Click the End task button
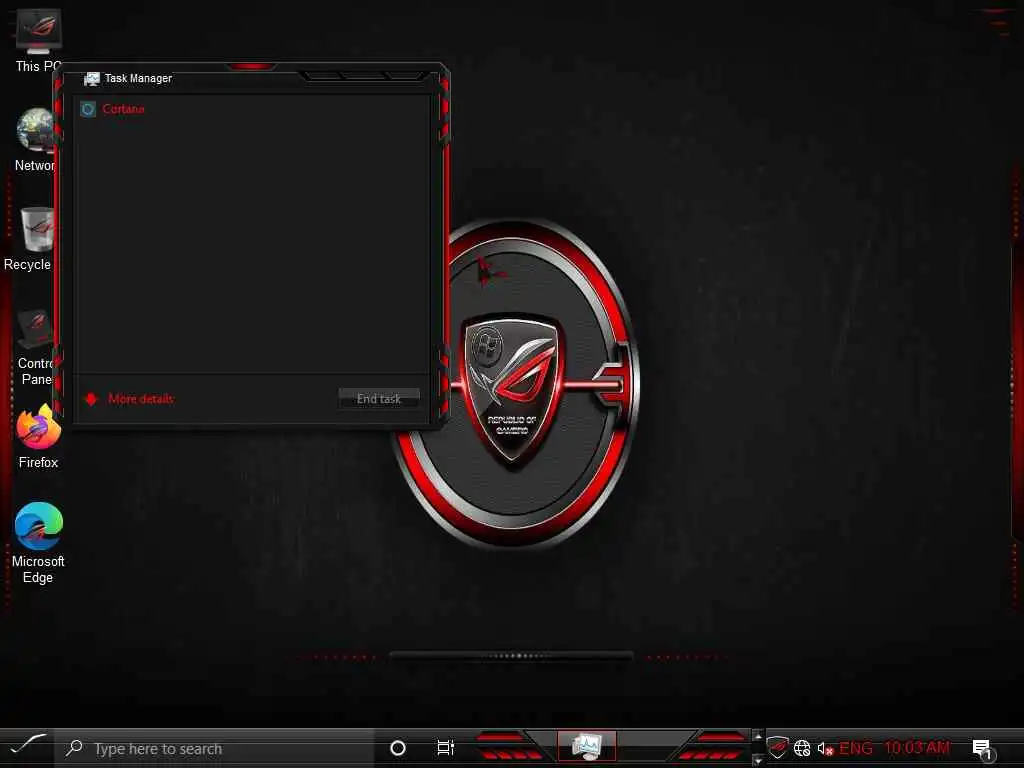 (379, 398)
